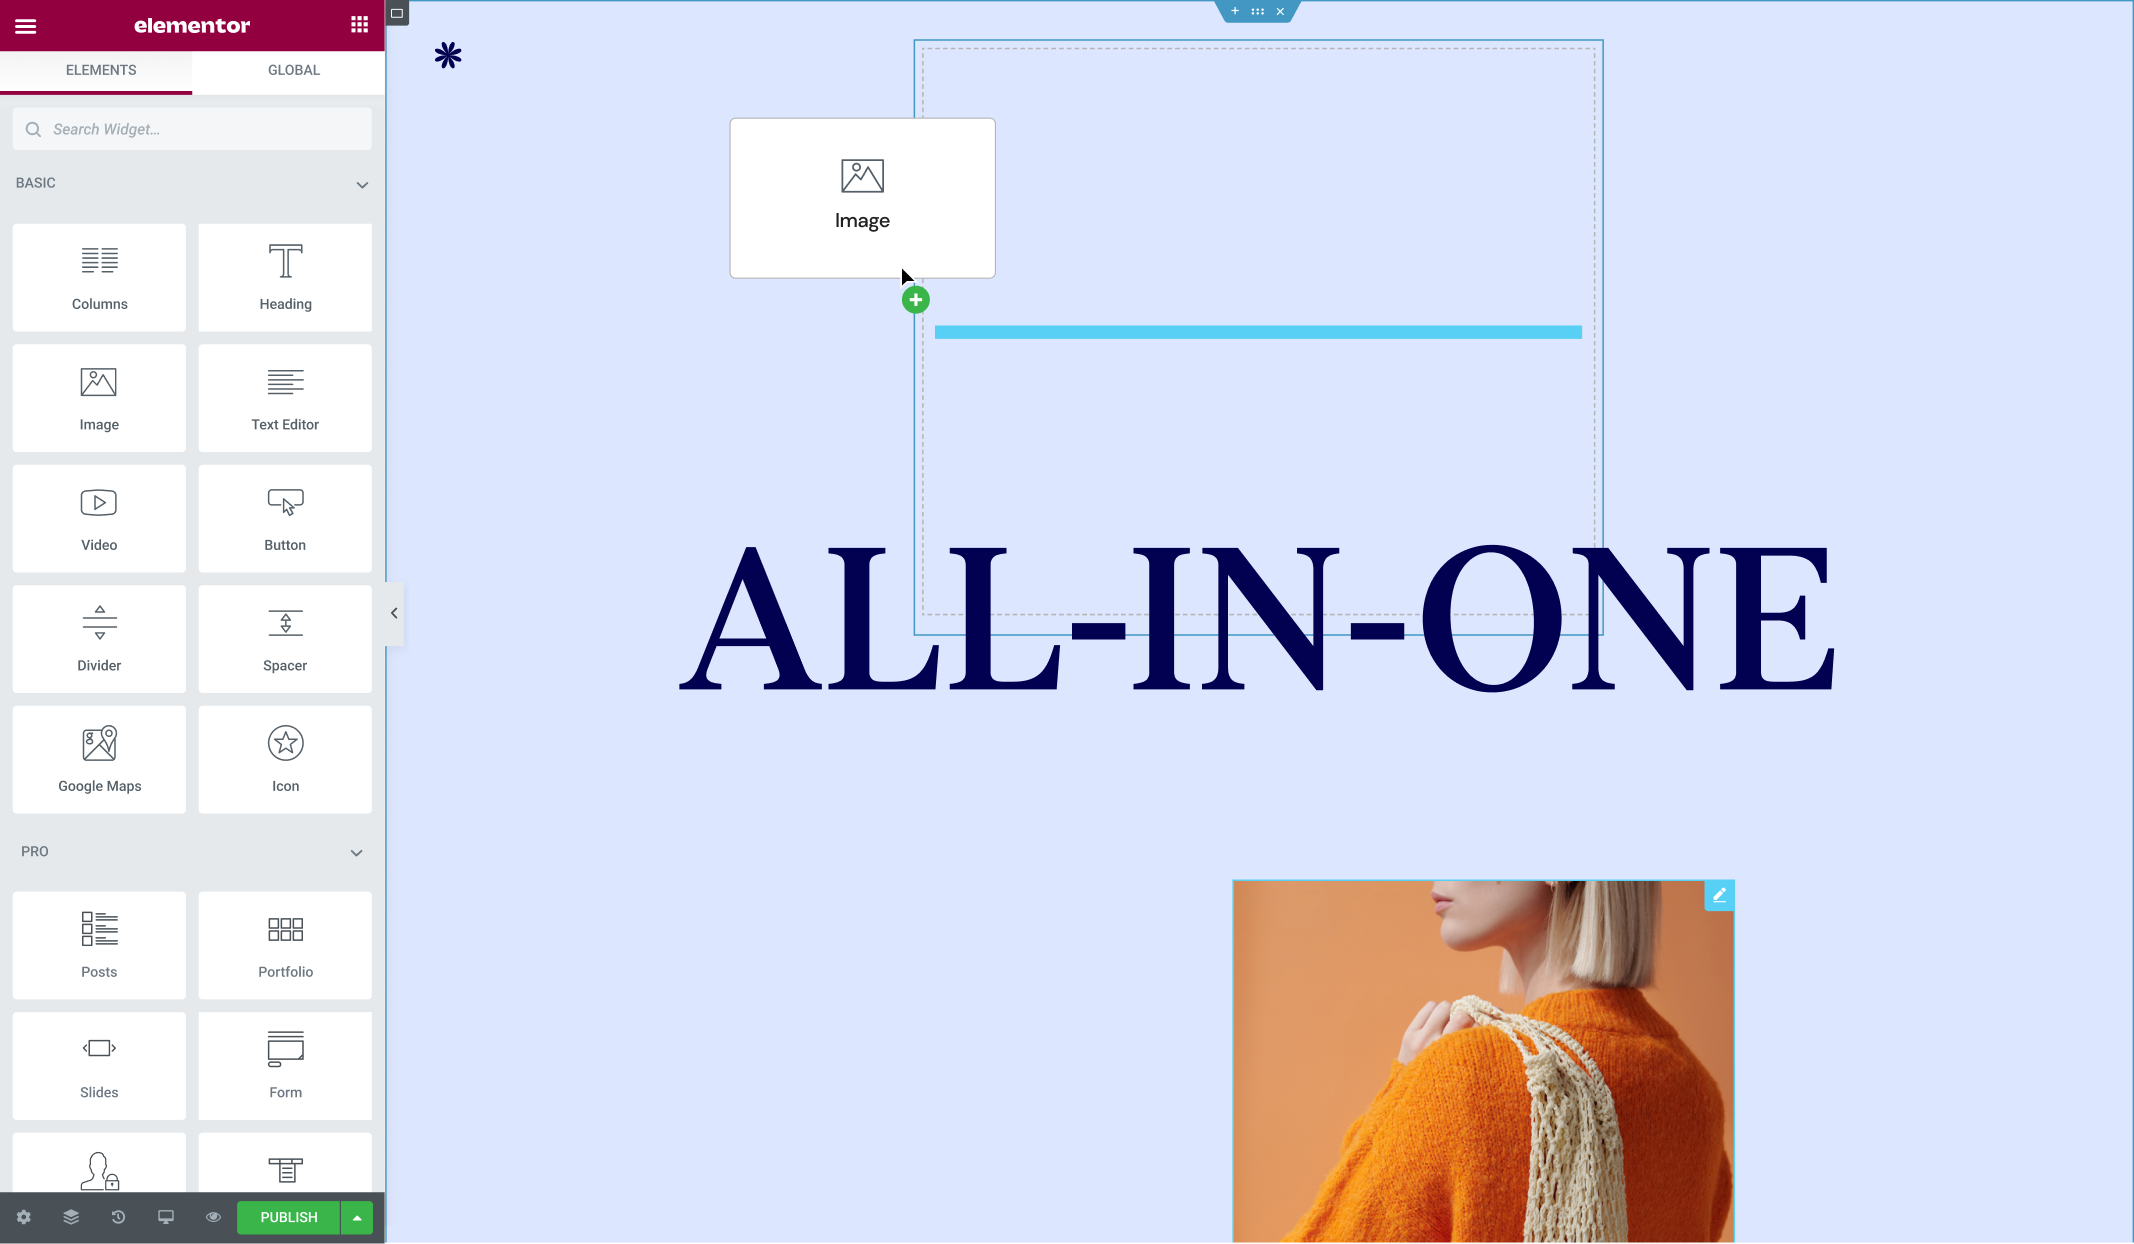Expand the PRO elements section
This screenshot has height=1244, width=2134.
[x=355, y=852]
